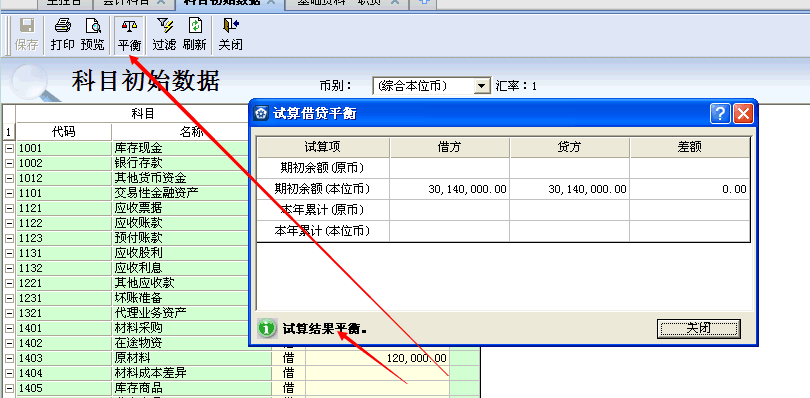Select the 在途物资 name cell
Viewport: 810px width, 398px height.
(181, 343)
